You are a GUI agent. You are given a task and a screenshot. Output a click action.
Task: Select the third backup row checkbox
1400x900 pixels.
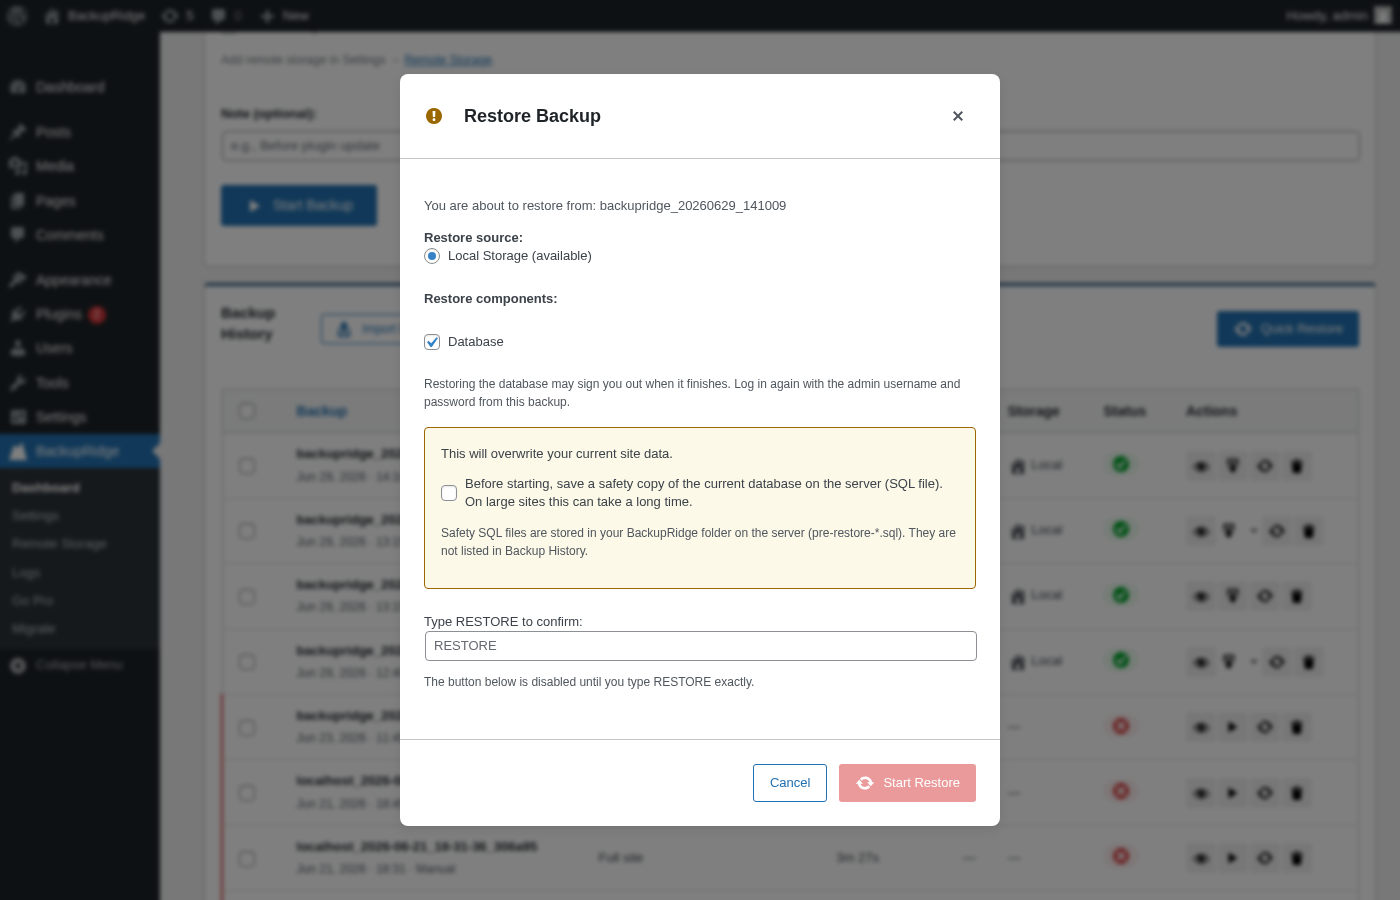click(247, 597)
